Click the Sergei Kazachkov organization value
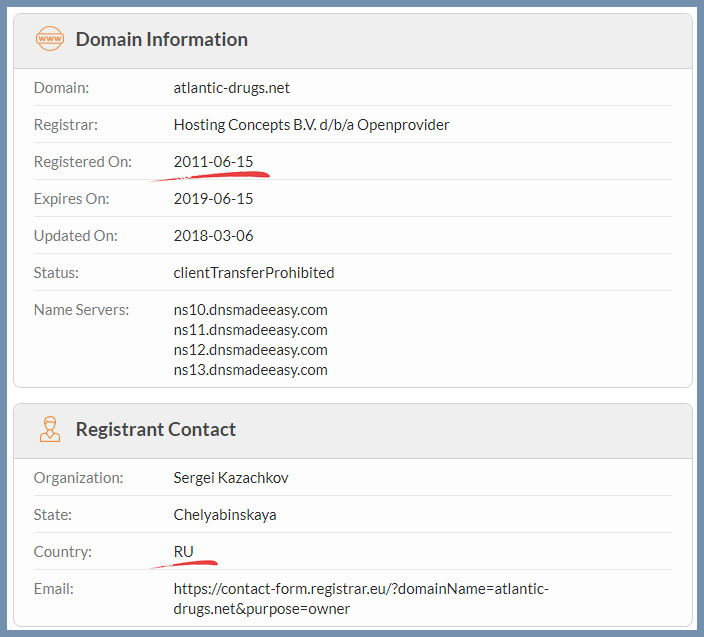This screenshot has height=637, width=704. coord(231,478)
